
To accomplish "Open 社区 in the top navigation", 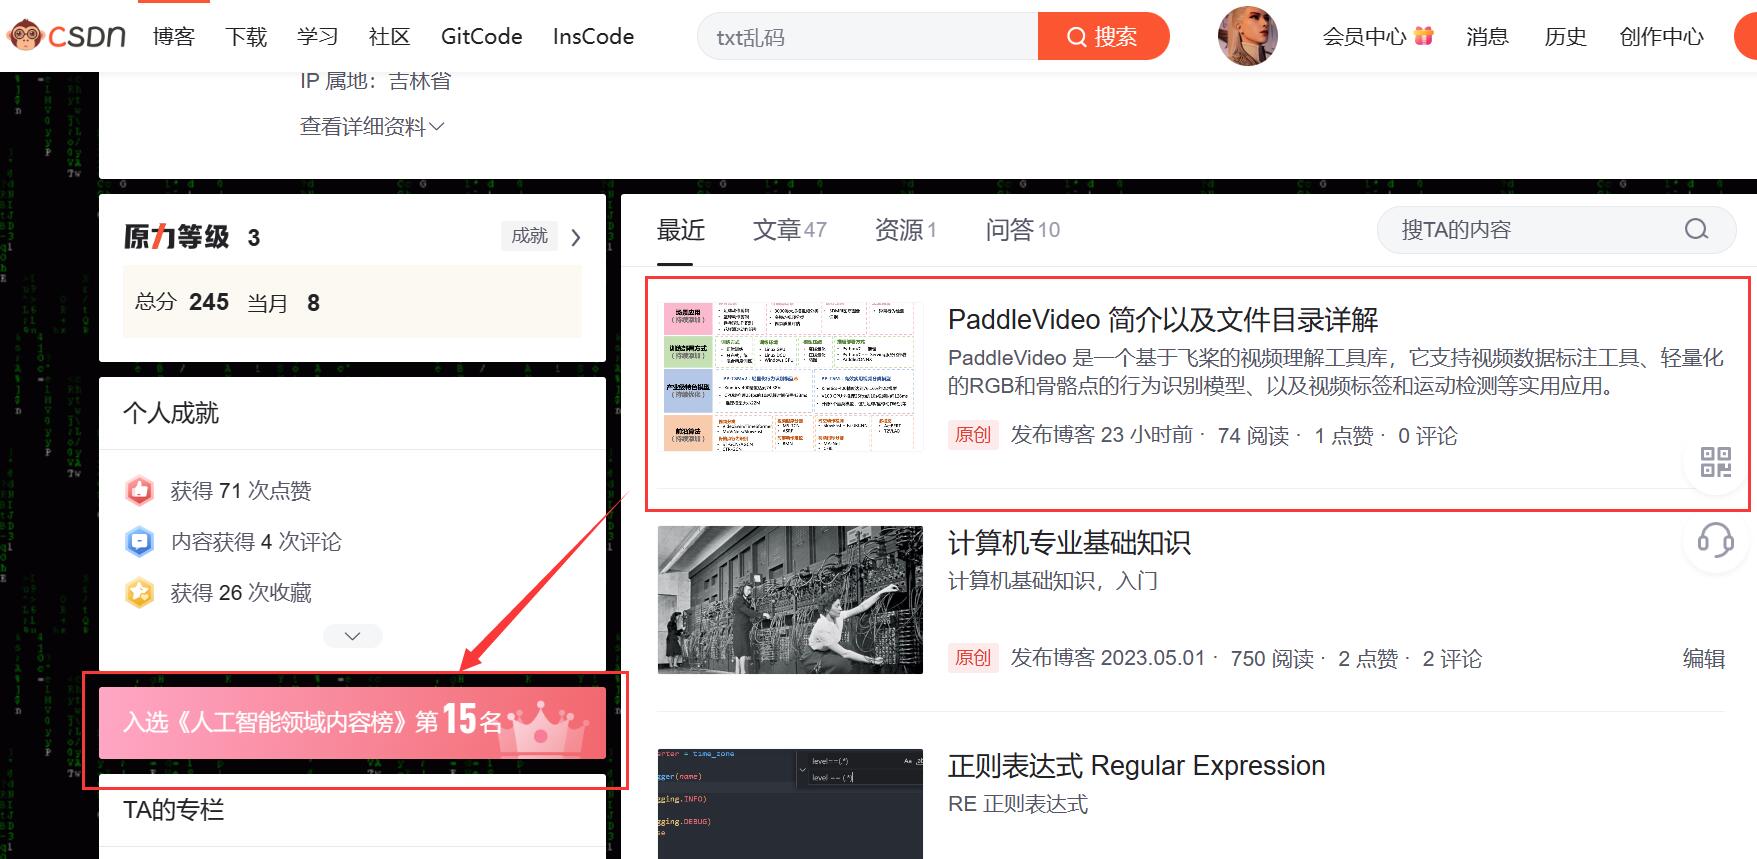I will coord(390,36).
